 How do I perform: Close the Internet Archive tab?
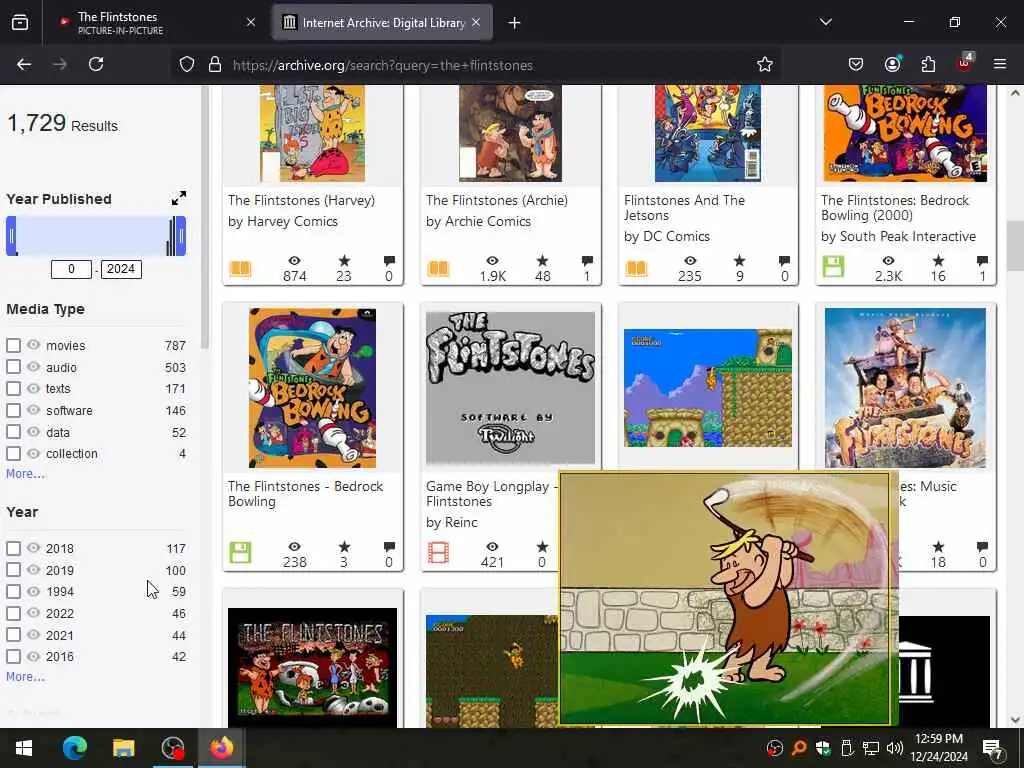pos(476,23)
